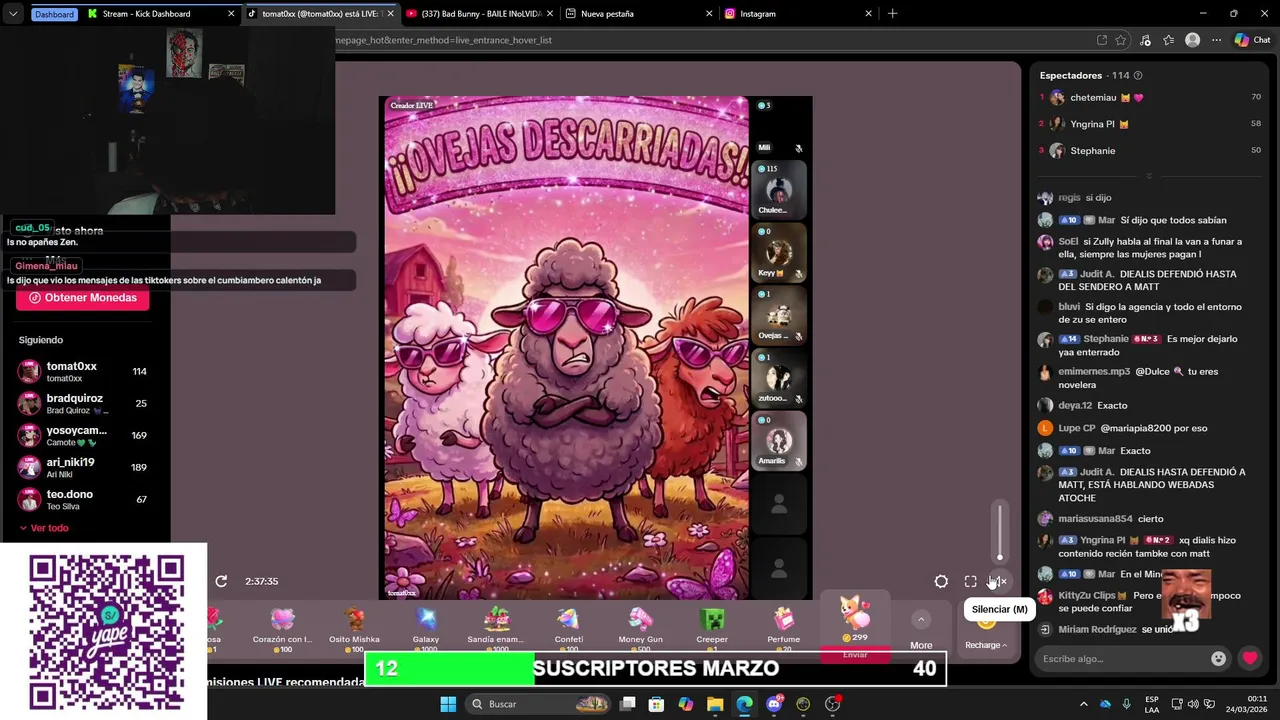
Task: Switch to Instagram tab
Action: click(797, 14)
